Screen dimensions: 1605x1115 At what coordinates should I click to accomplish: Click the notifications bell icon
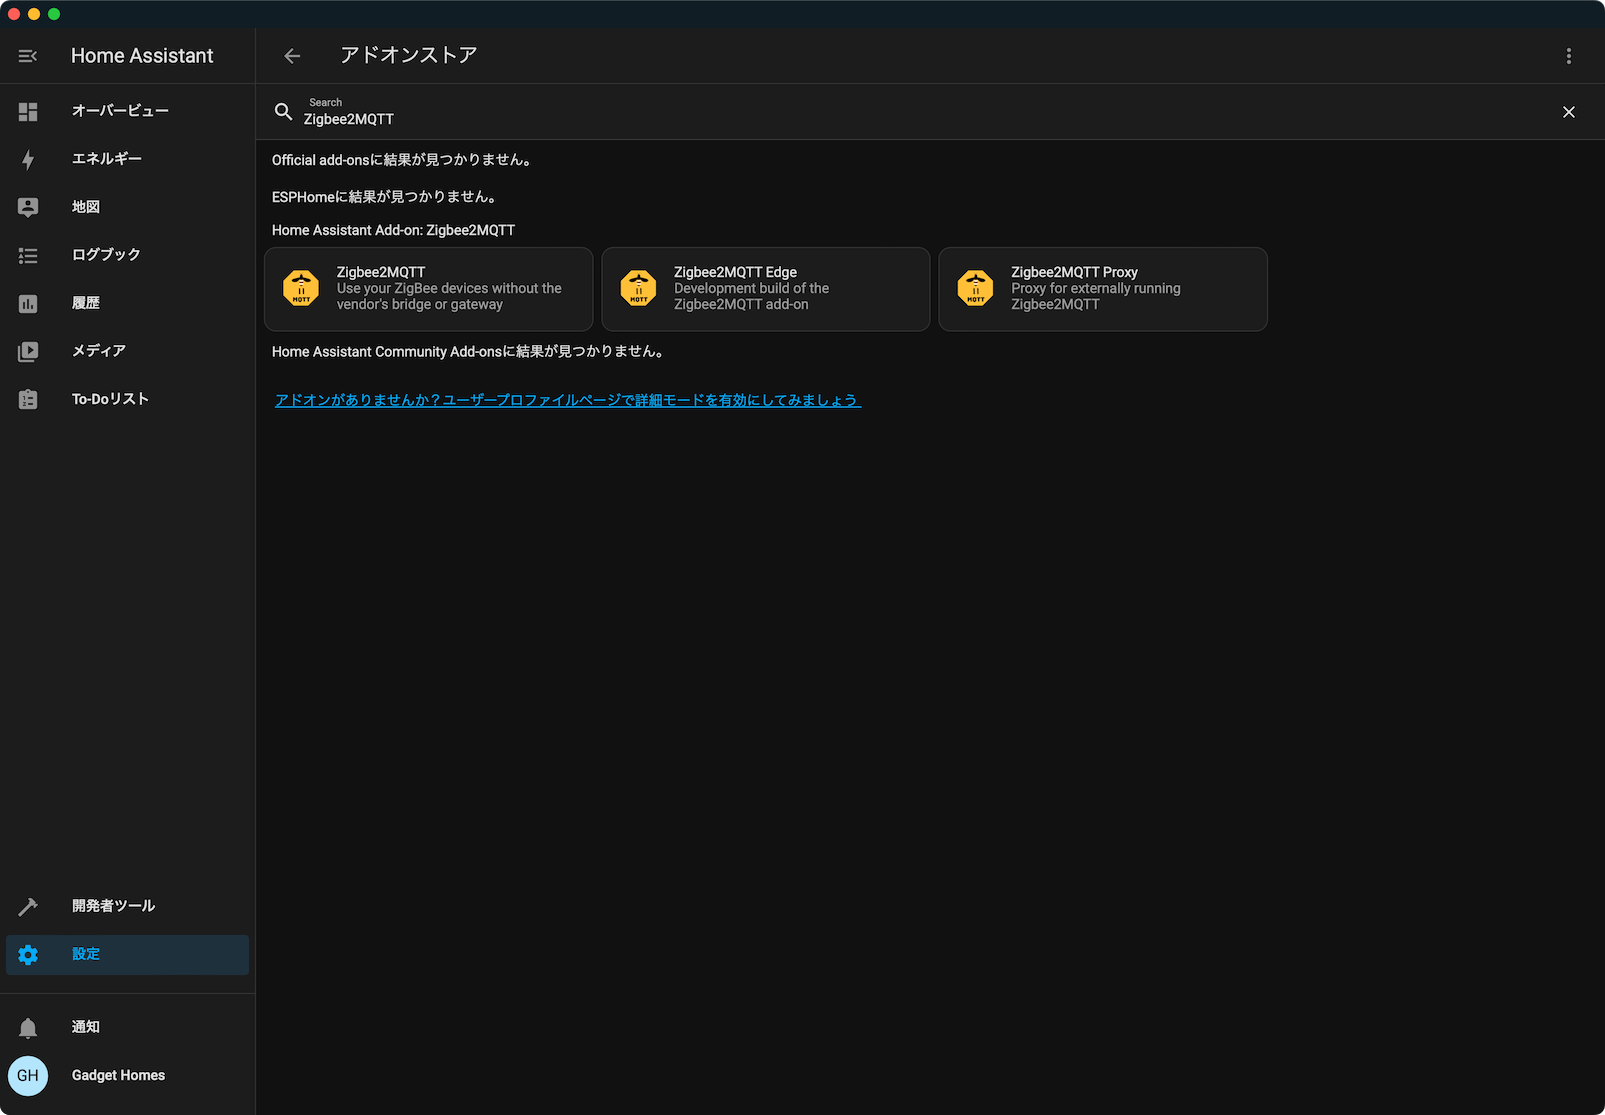[28, 1028]
